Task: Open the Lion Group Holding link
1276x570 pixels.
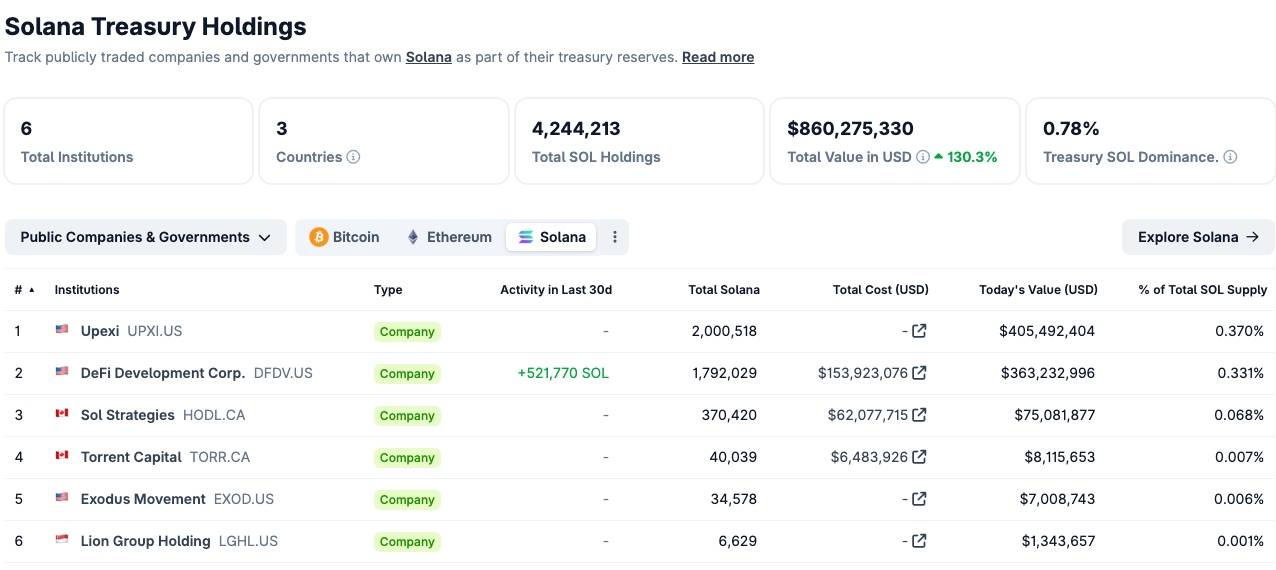Action: 146,541
